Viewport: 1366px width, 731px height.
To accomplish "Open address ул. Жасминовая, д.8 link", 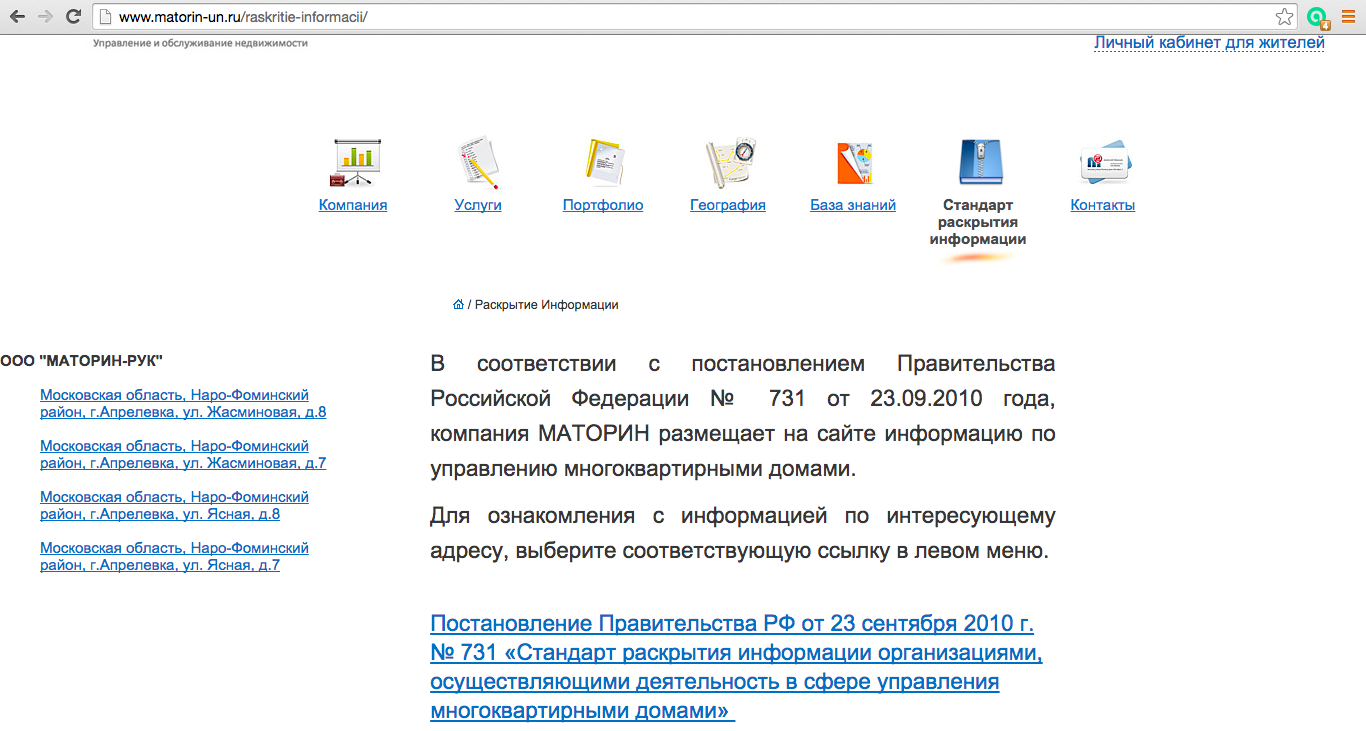I will click(183, 404).
